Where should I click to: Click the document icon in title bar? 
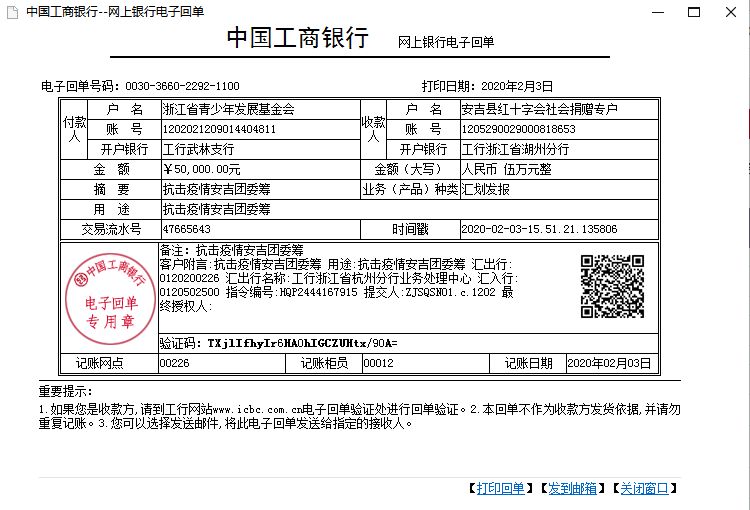[x=12, y=12]
